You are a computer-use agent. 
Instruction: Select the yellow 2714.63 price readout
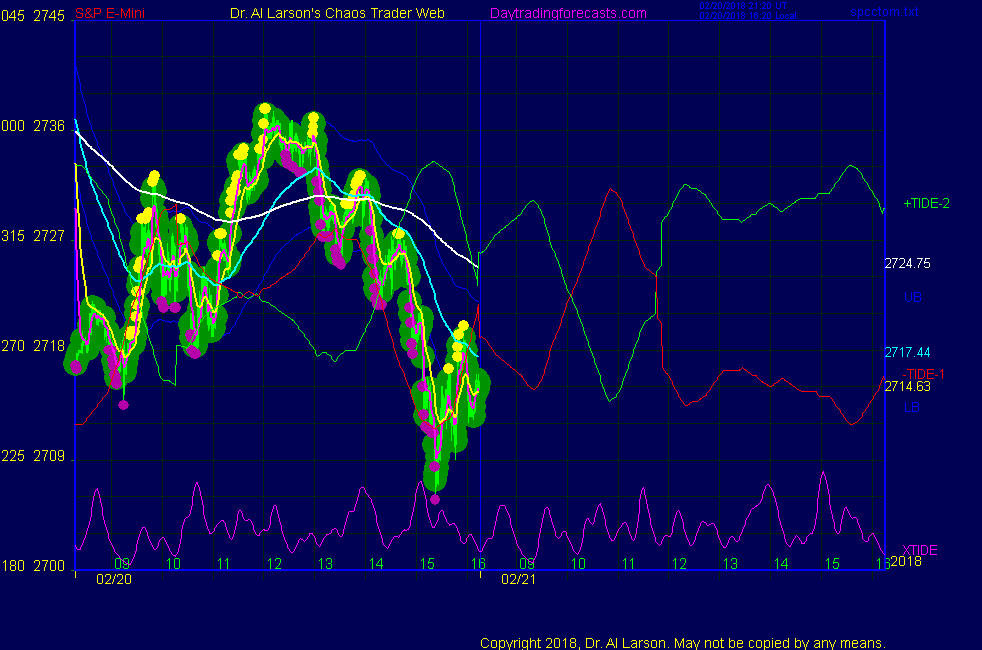pos(907,387)
